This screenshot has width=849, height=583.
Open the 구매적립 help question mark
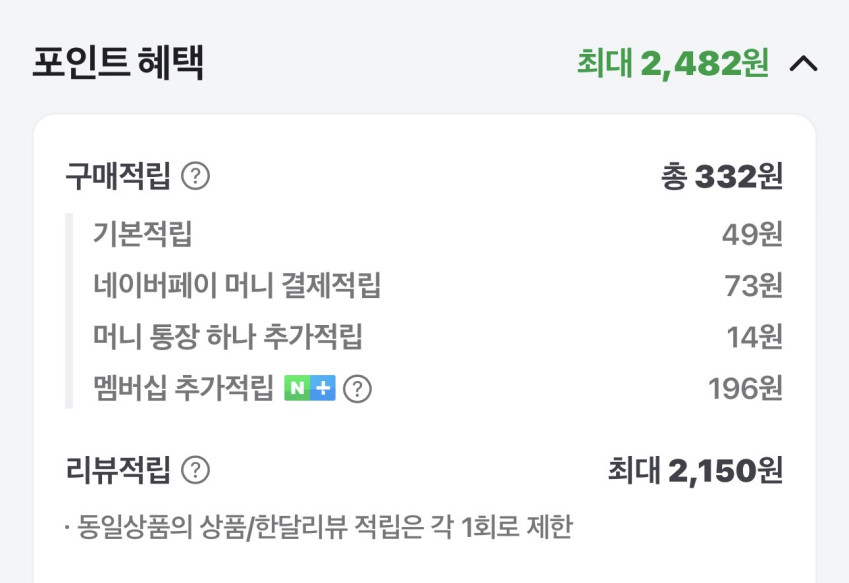click(x=196, y=178)
